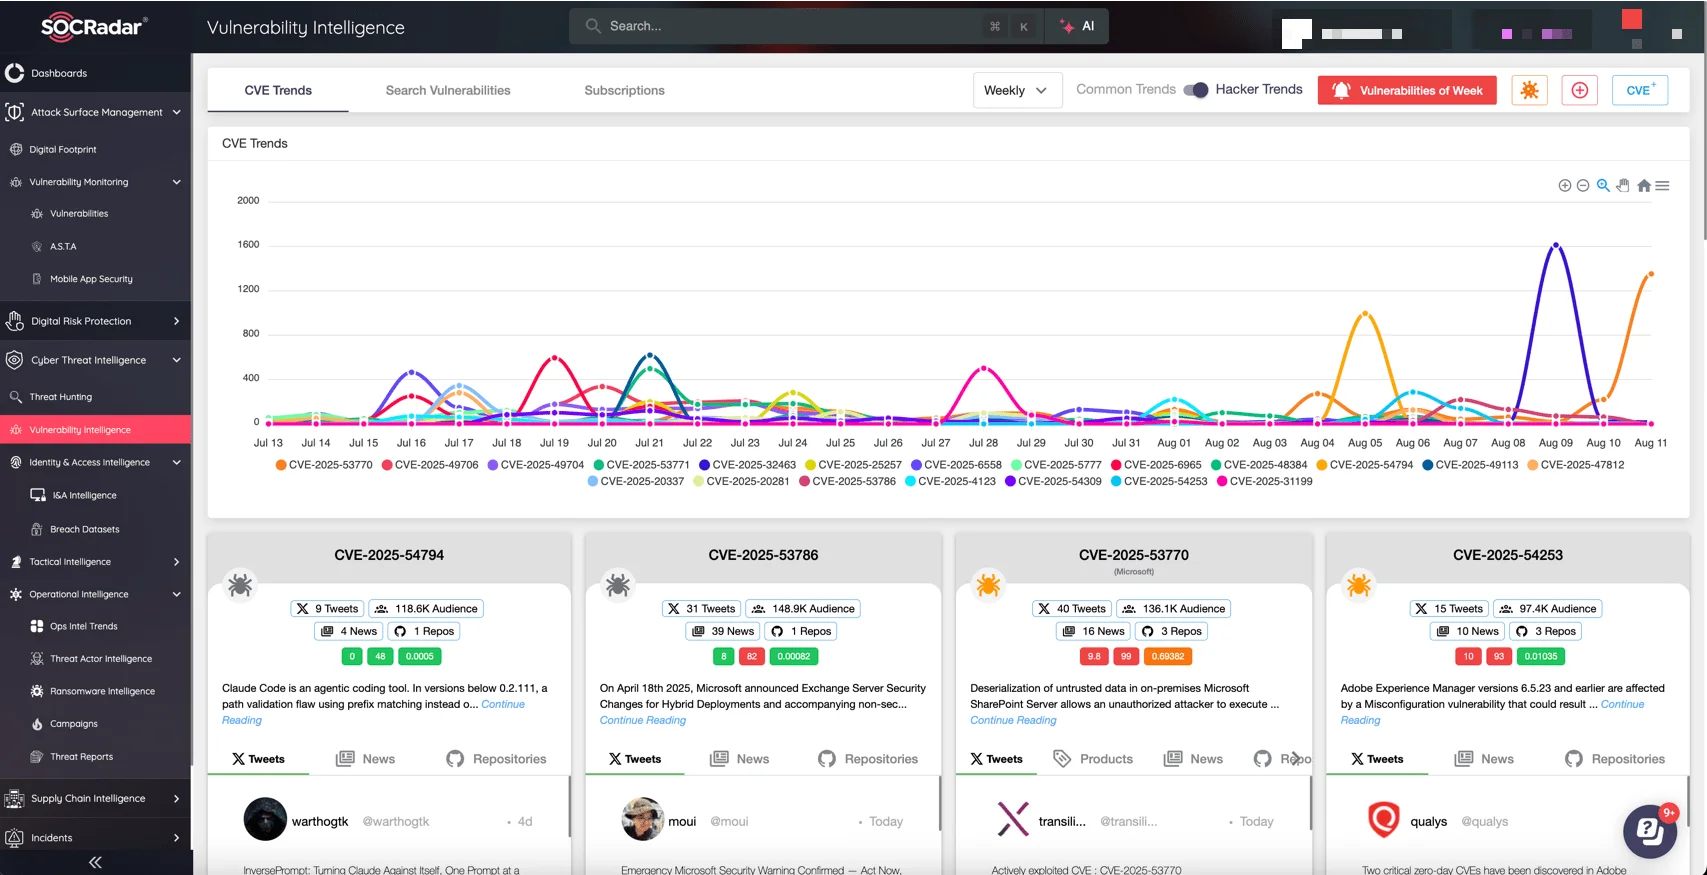Screen dimensions: 1707x875
Task: Open Repositories tab in CVE-2025-53786 card
Action: (868, 759)
